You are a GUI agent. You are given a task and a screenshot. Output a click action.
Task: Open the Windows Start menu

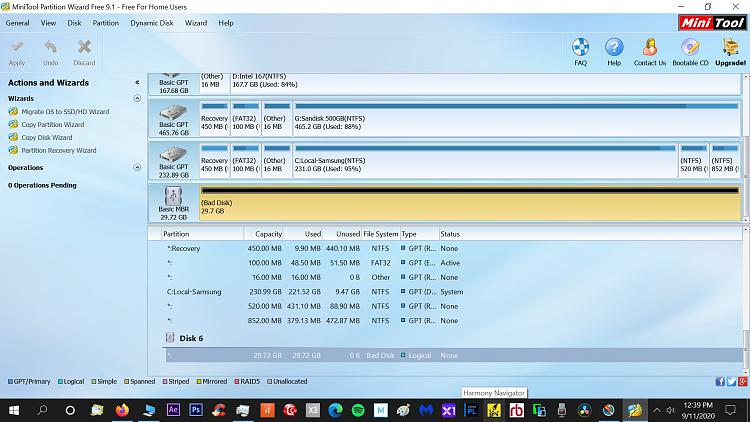pyautogui.click(x=14, y=410)
